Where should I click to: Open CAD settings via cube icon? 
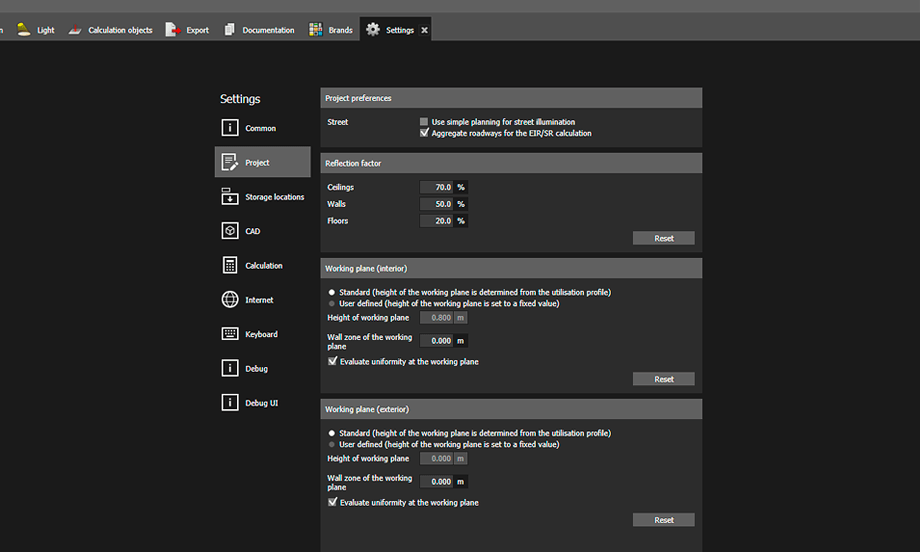click(230, 231)
